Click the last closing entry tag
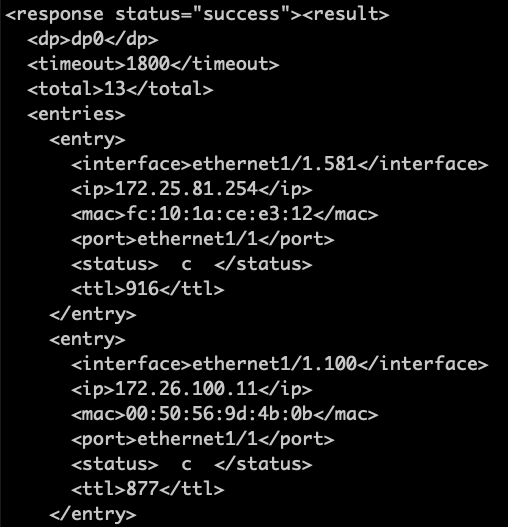The image size is (508, 527). [x=93, y=515]
